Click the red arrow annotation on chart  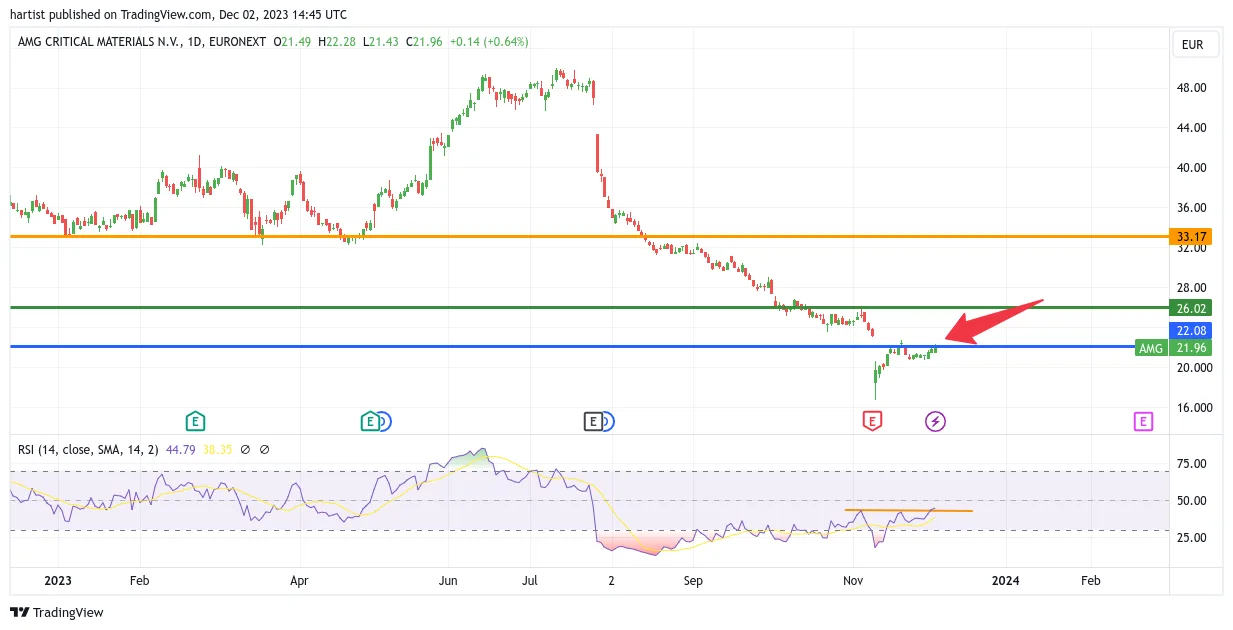pos(995,322)
